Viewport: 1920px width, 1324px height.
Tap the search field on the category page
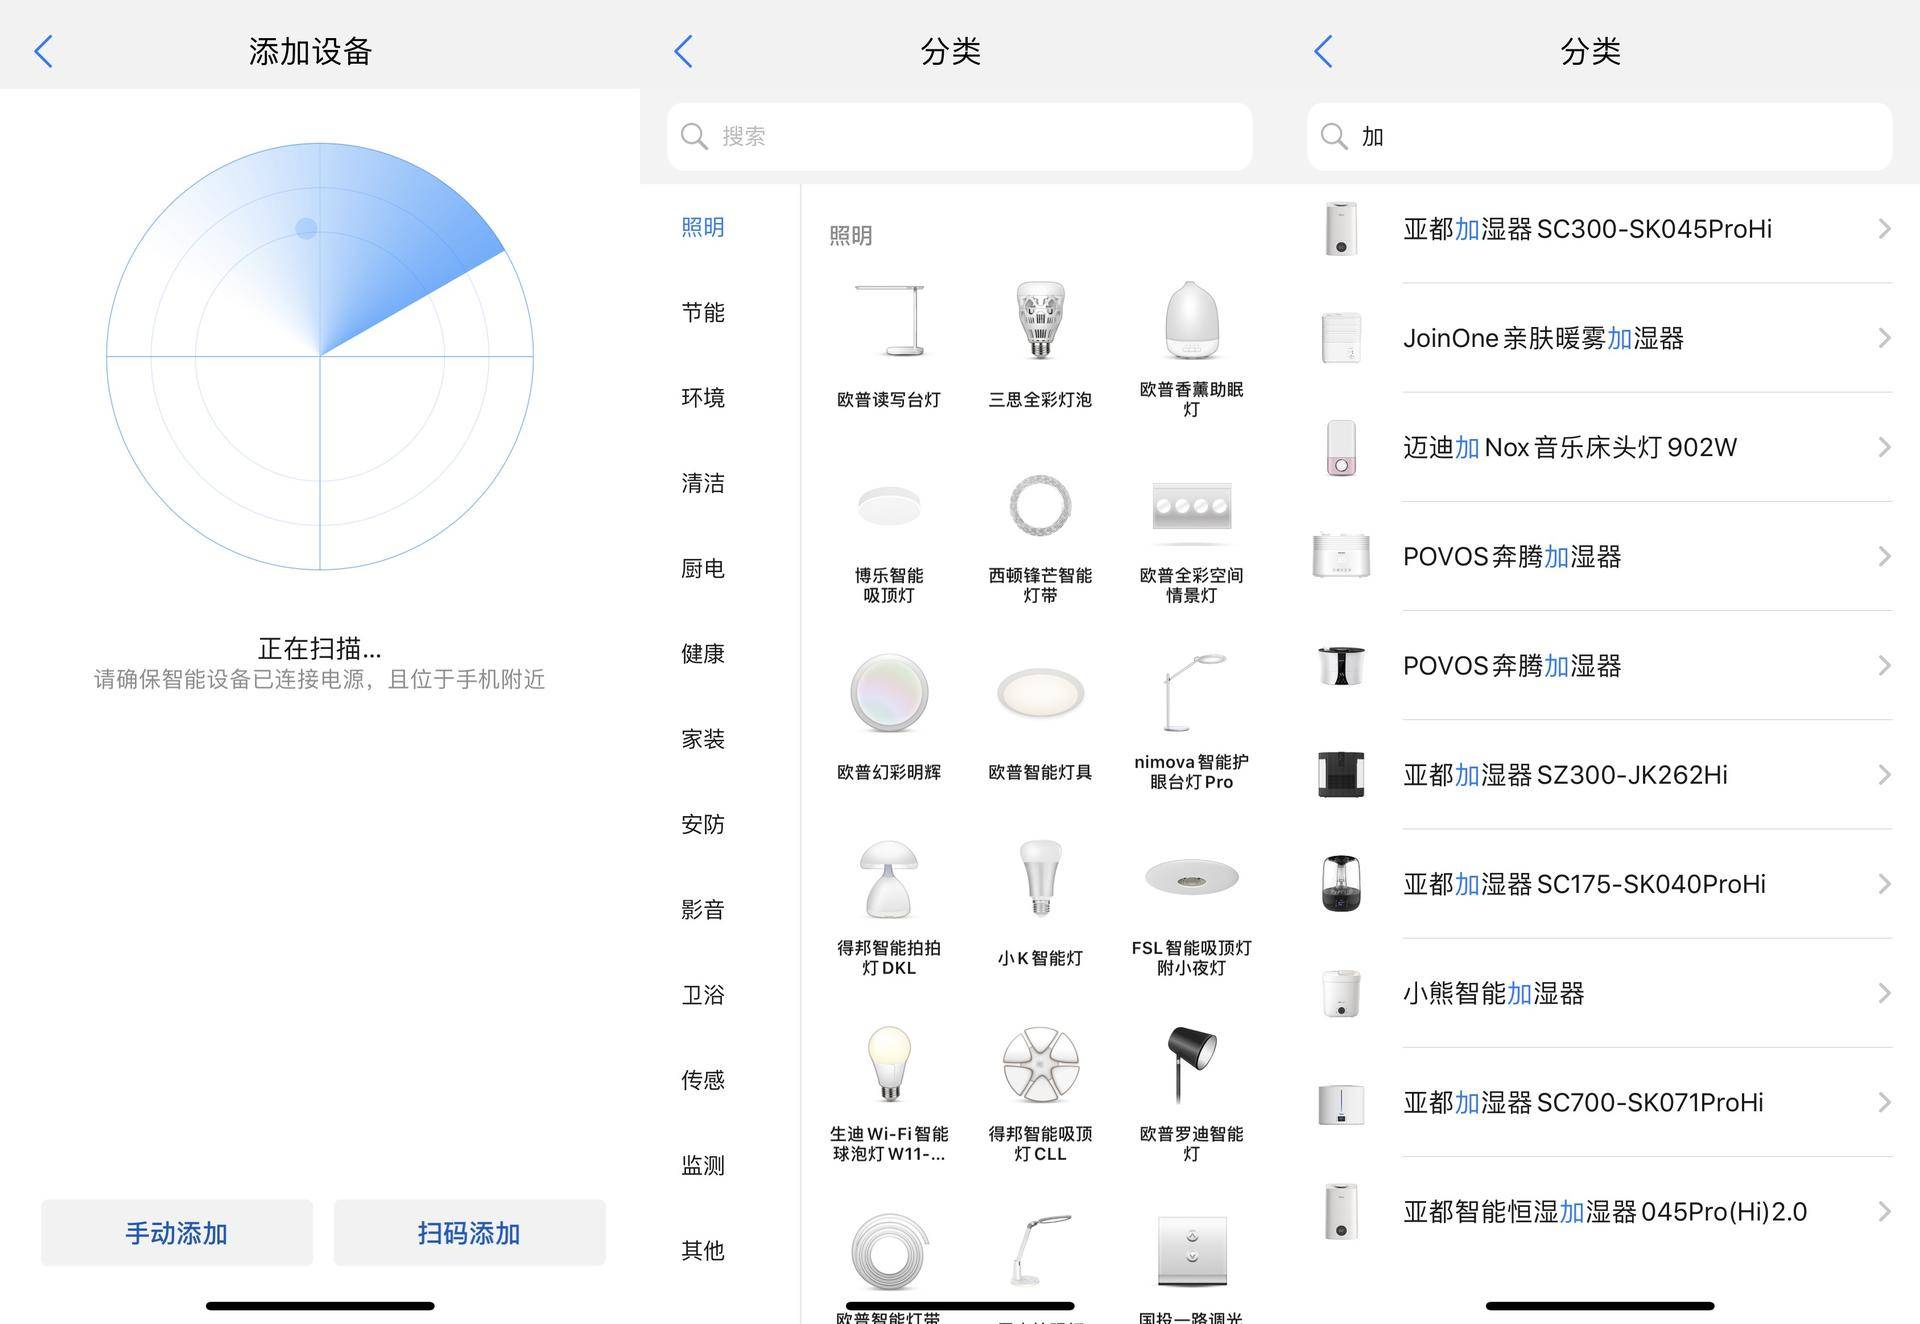coord(958,136)
